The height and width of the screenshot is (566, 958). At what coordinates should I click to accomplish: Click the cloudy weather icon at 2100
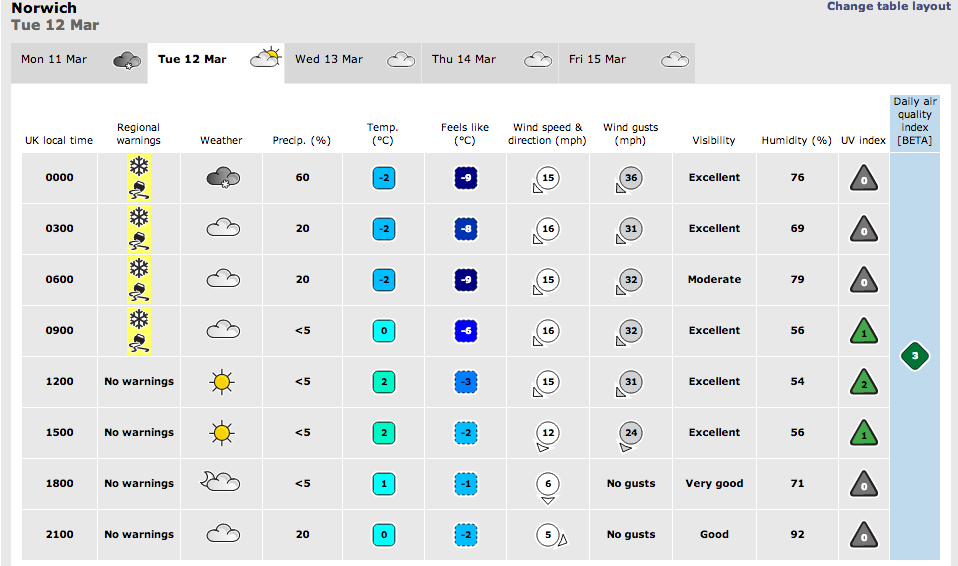(x=221, y=534)
